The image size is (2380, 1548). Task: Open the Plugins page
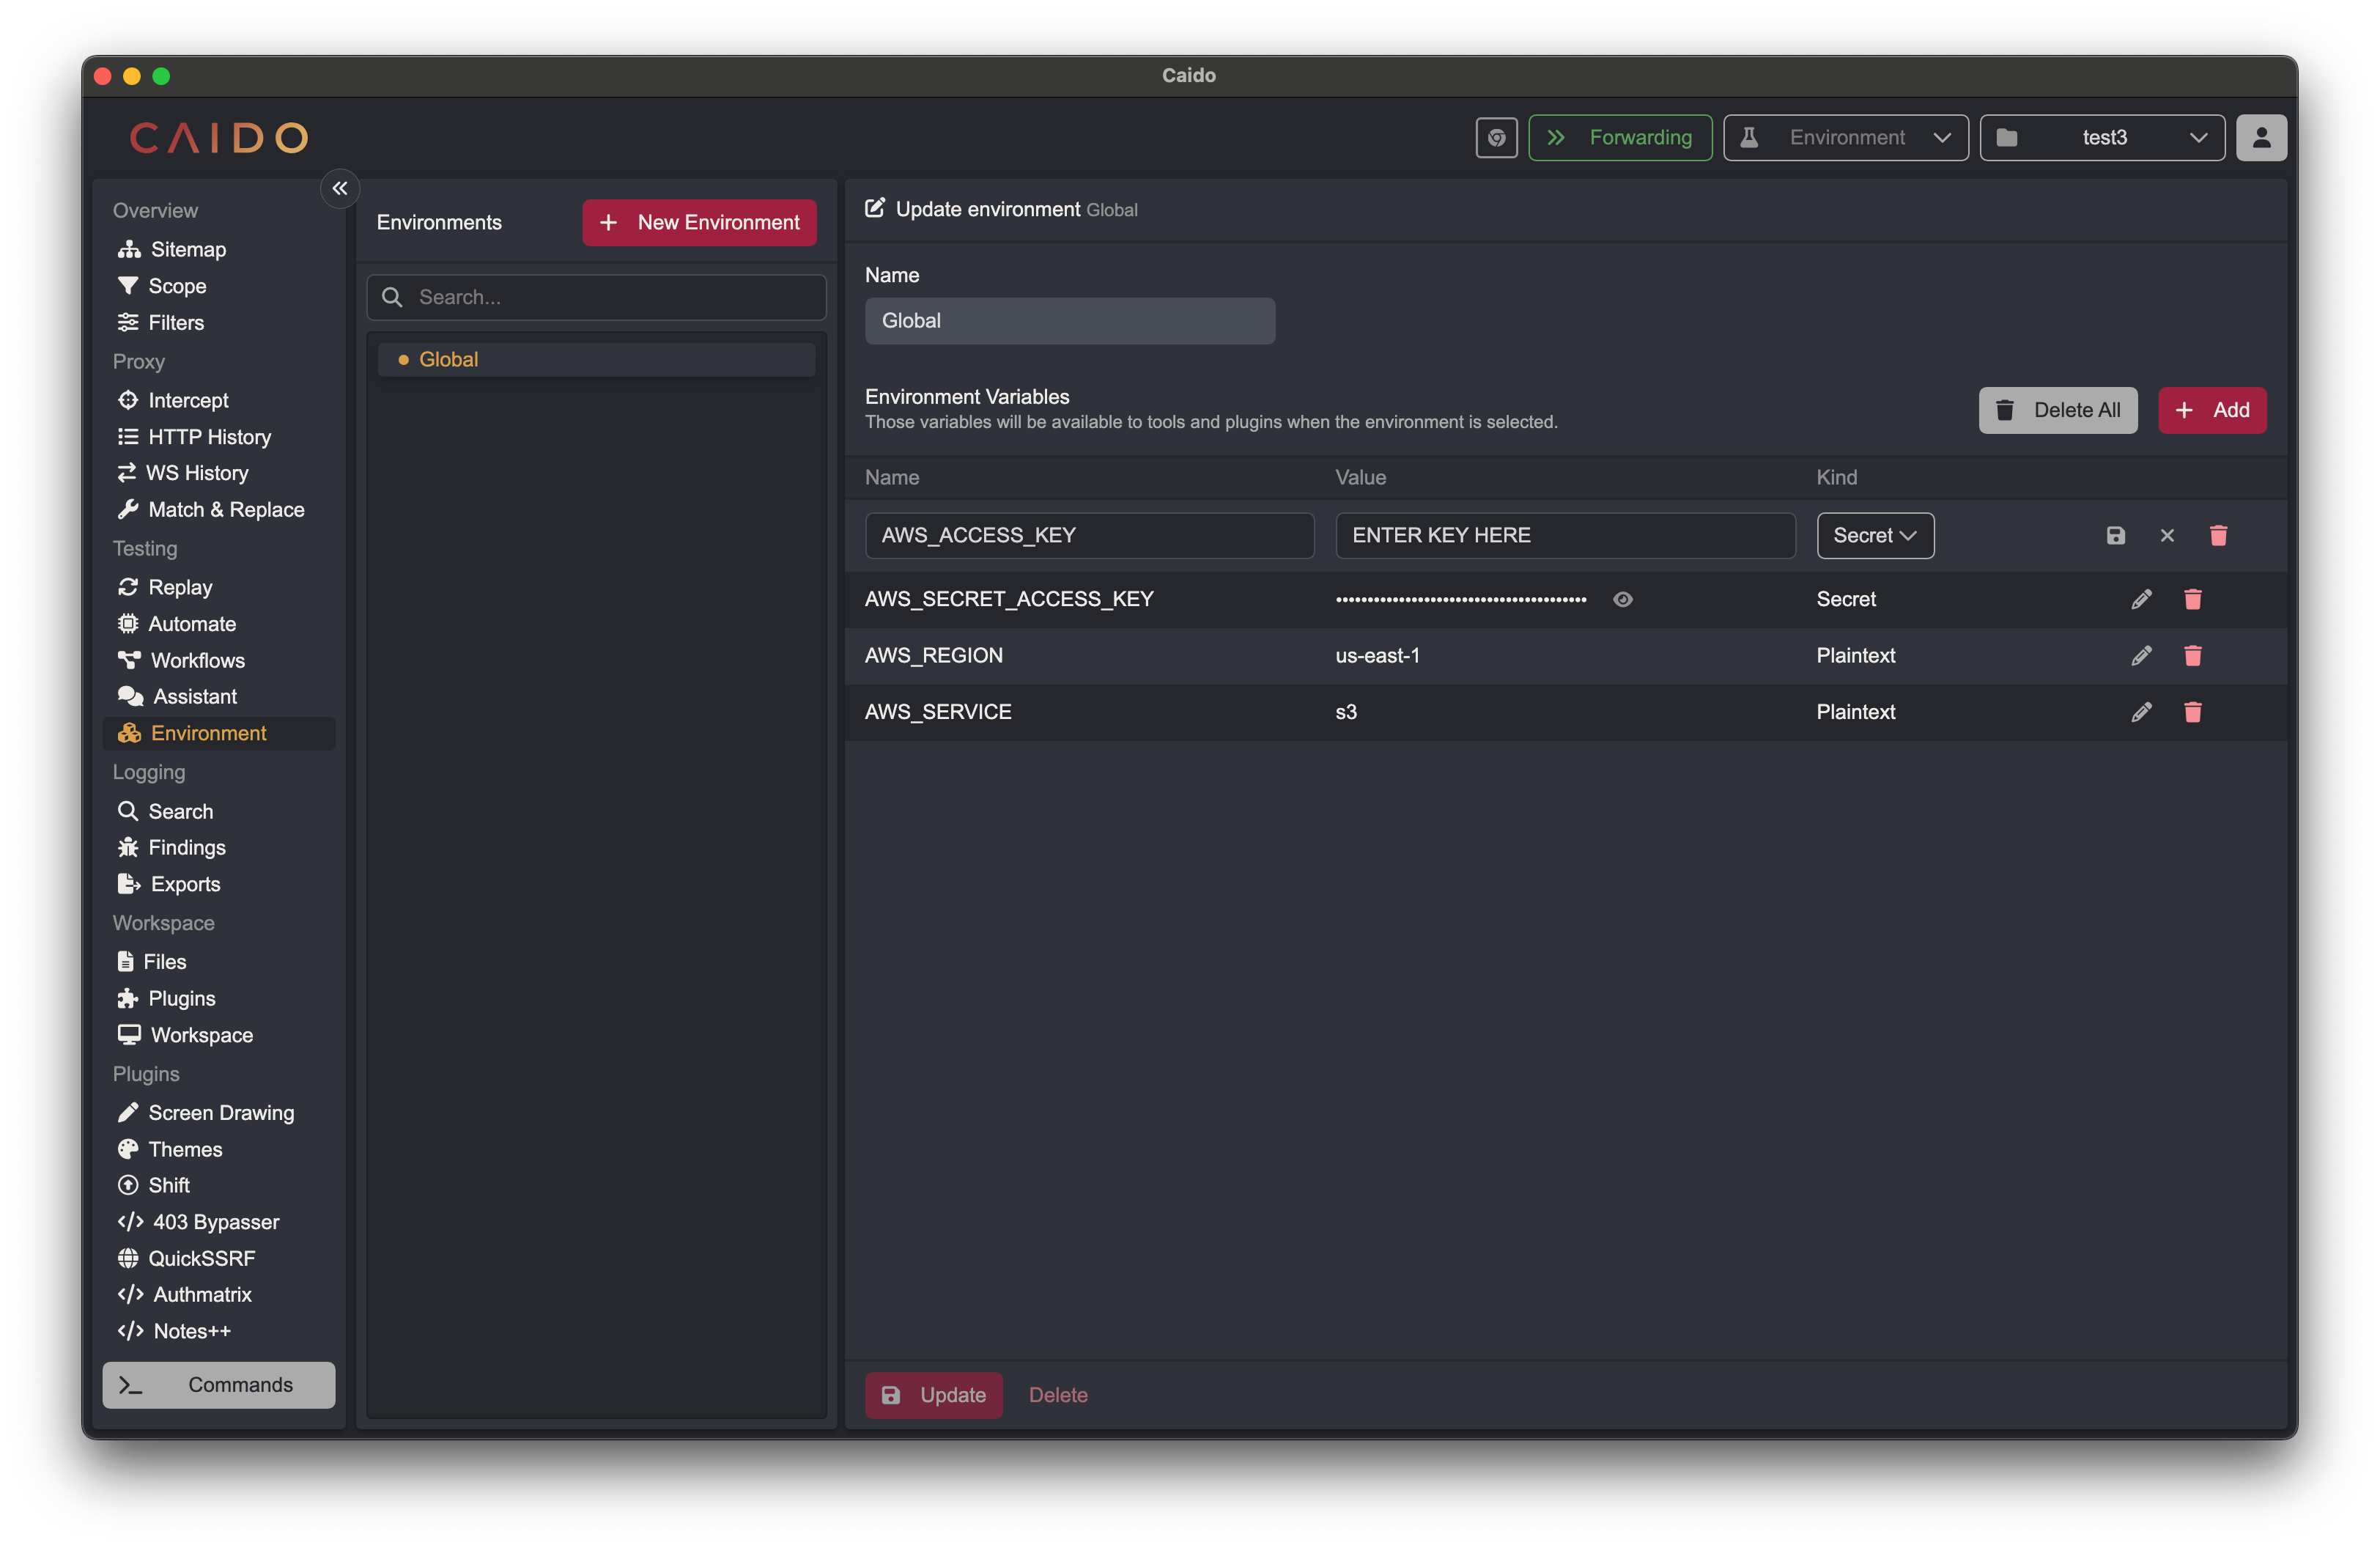coord(219,998)
